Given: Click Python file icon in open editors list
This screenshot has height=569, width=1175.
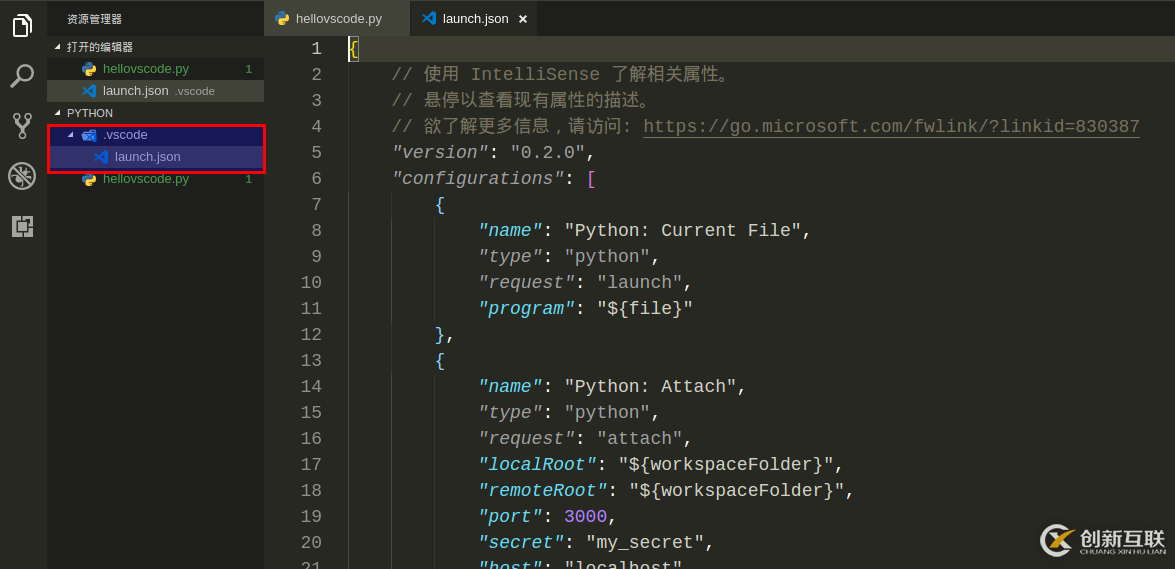Looking at the screenshot, I should (89, 69).
